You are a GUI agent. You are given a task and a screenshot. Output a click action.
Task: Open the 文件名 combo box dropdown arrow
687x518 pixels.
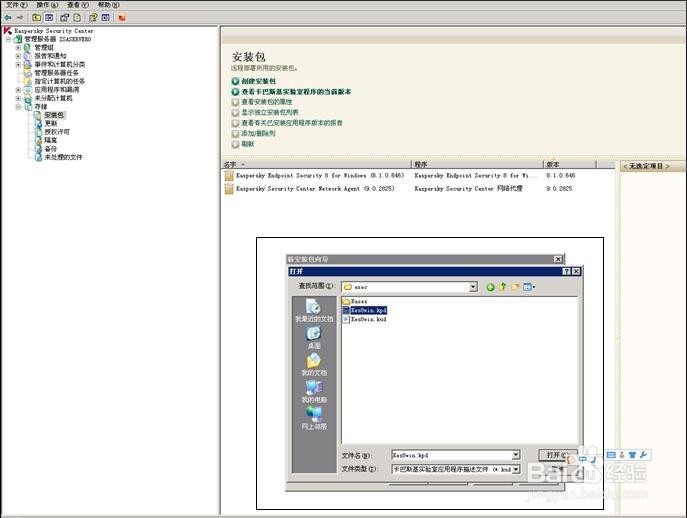(x=516, y=455)
